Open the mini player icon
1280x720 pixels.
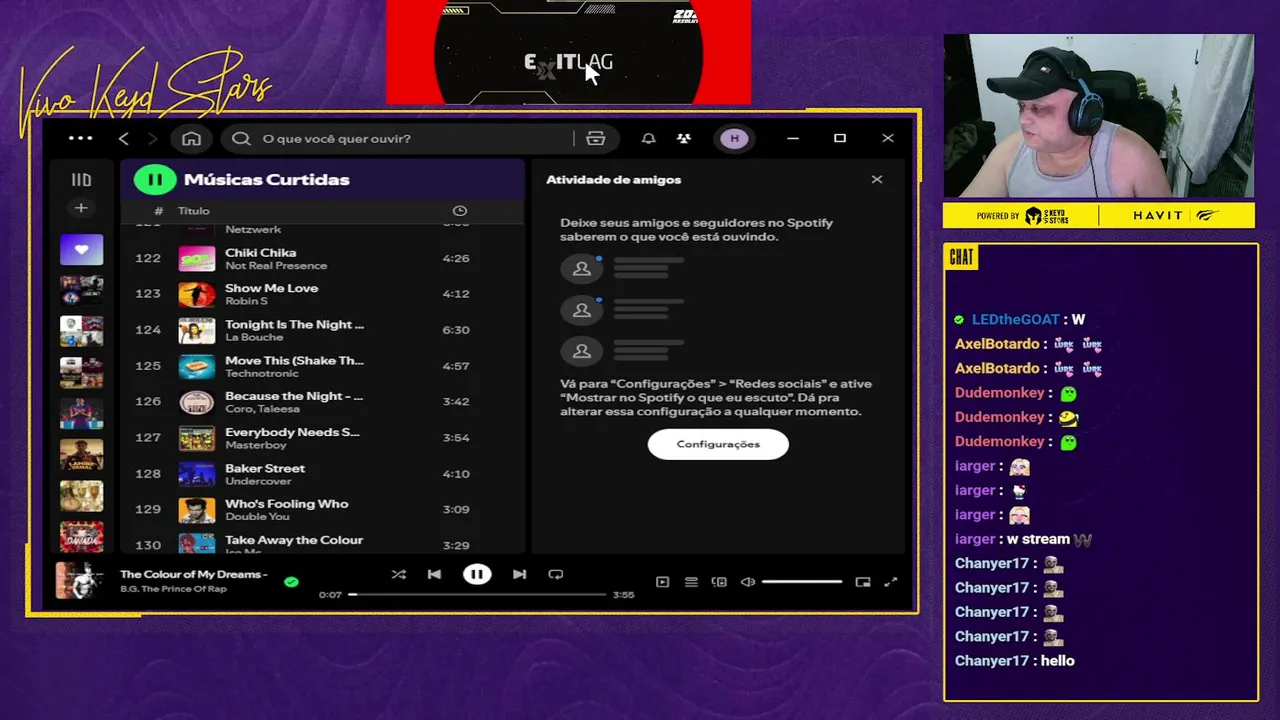click(x=863, y=582)
